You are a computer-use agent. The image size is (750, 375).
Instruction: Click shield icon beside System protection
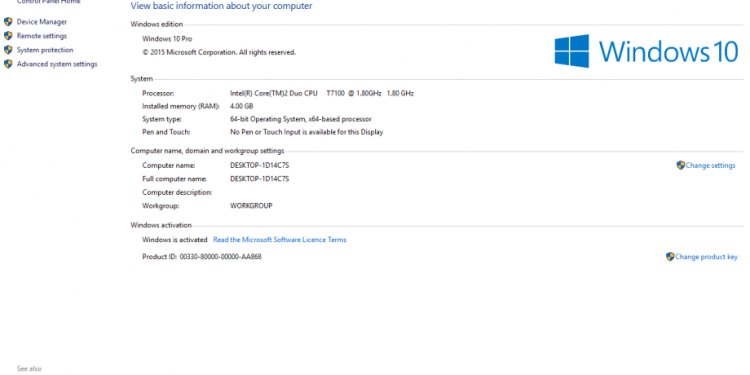pyautogui.click(x=8, y=50)
